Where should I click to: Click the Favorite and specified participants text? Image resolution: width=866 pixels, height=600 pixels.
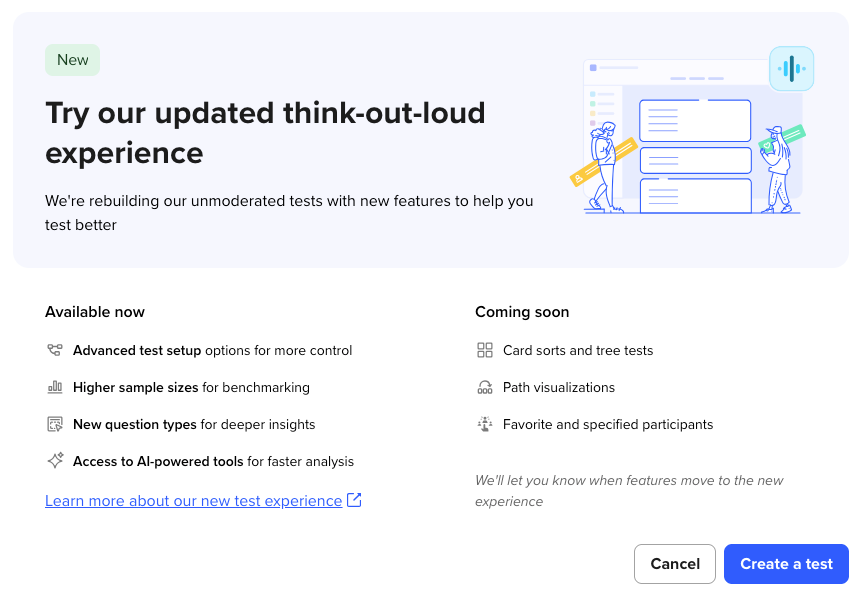[608, 424]
